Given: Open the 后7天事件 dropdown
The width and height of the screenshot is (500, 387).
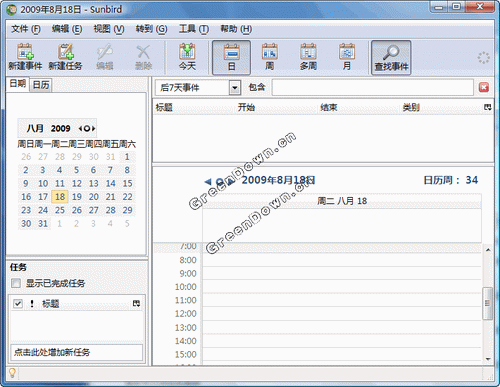Looking at the screenshot, I should (x=235, y=88).
